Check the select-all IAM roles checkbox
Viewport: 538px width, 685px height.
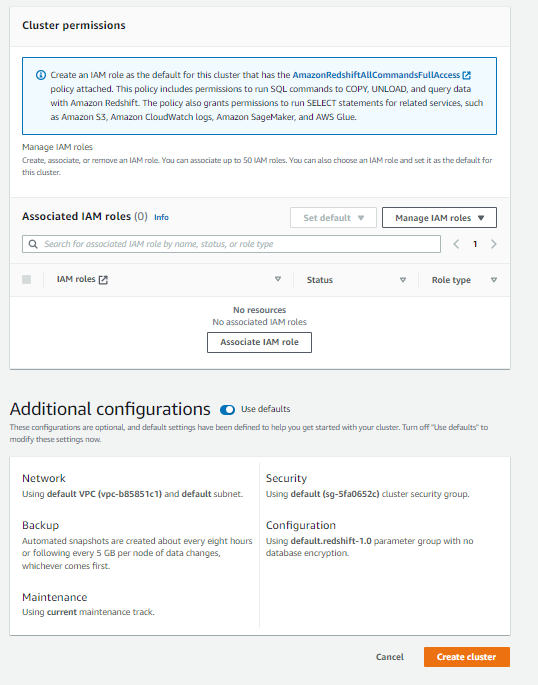pos(27,280)
